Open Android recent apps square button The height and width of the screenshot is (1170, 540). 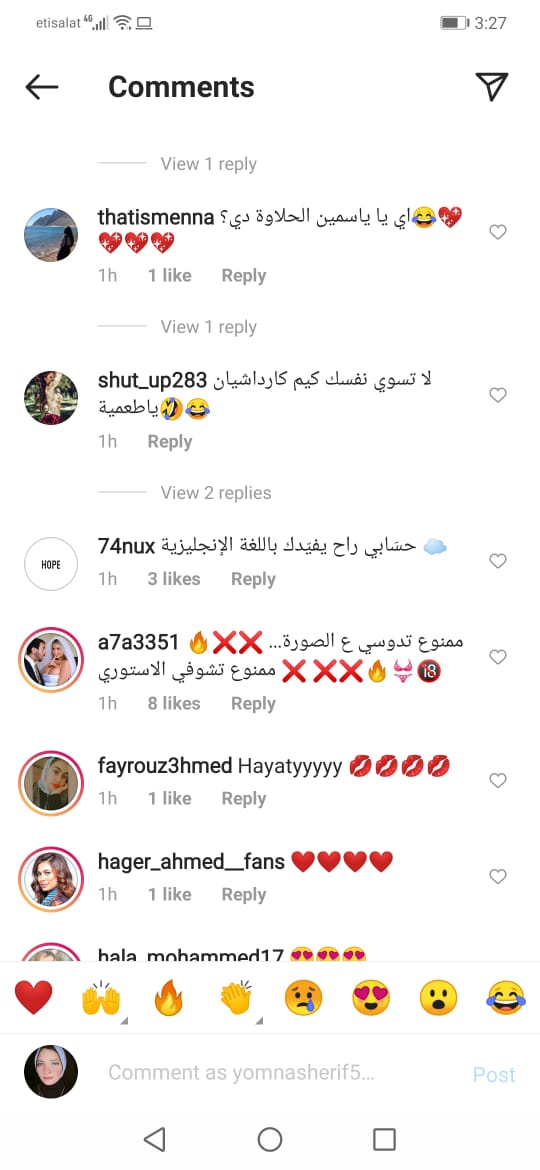384,1139
